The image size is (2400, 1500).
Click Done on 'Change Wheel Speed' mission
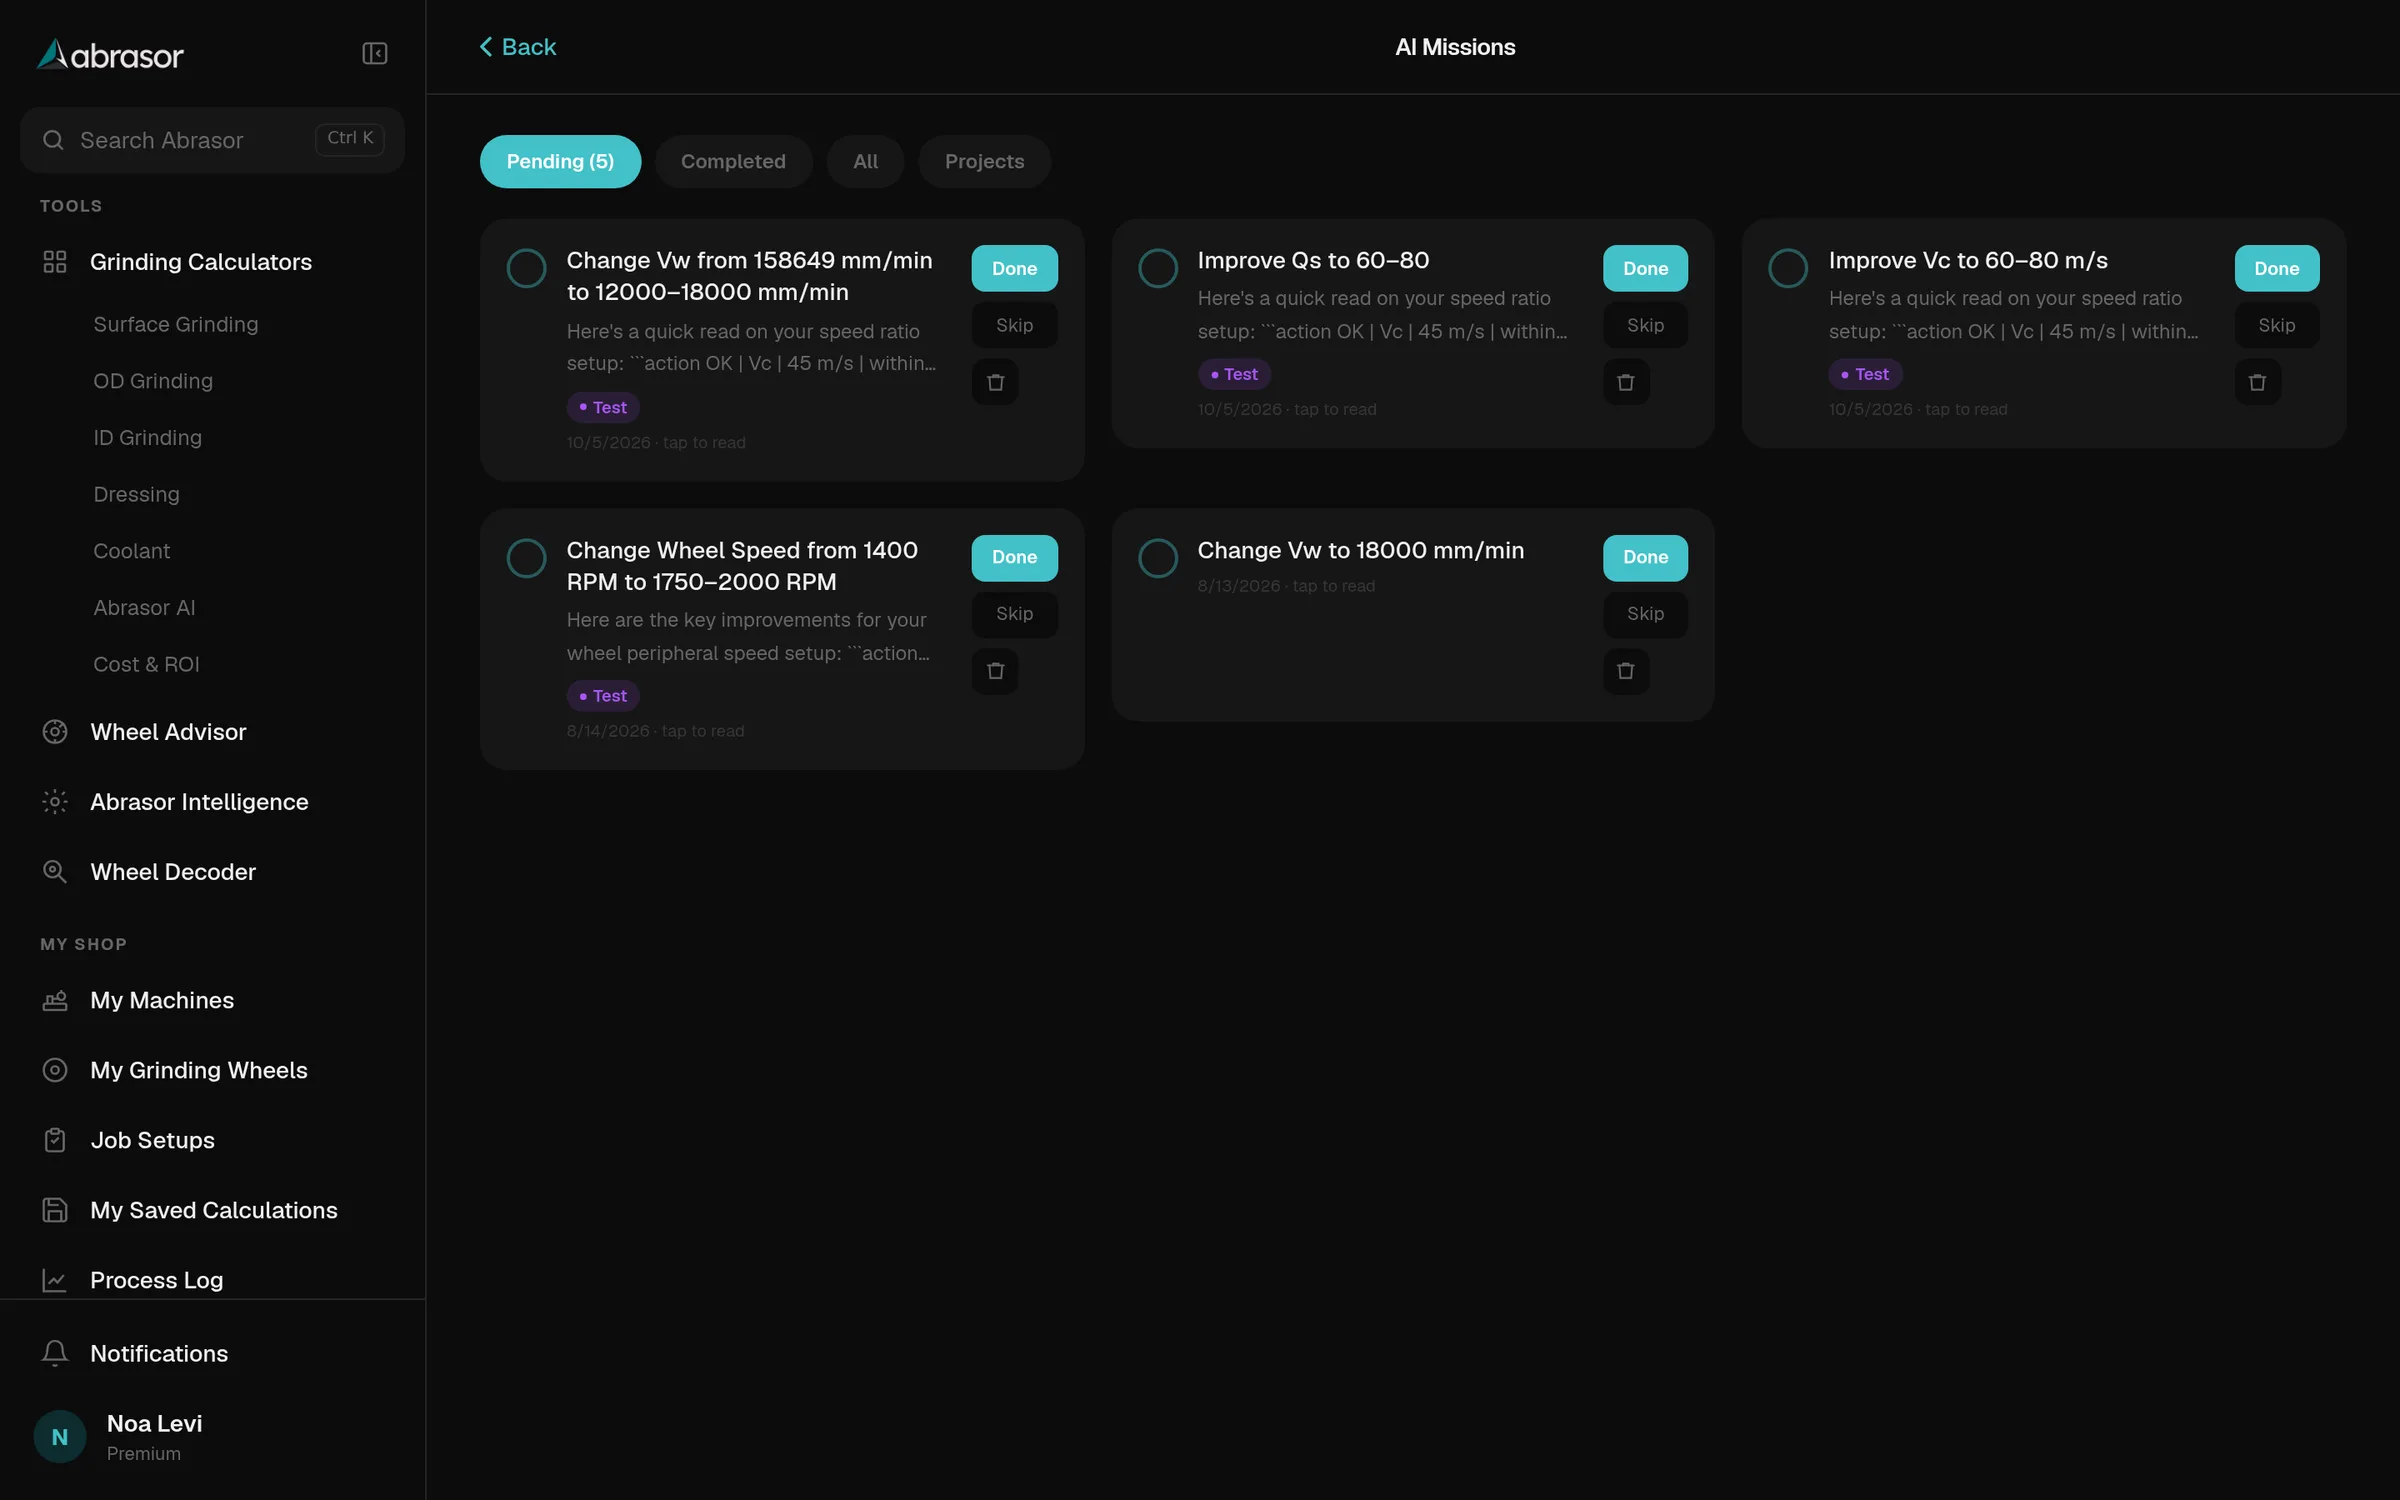click(1014, 557)
